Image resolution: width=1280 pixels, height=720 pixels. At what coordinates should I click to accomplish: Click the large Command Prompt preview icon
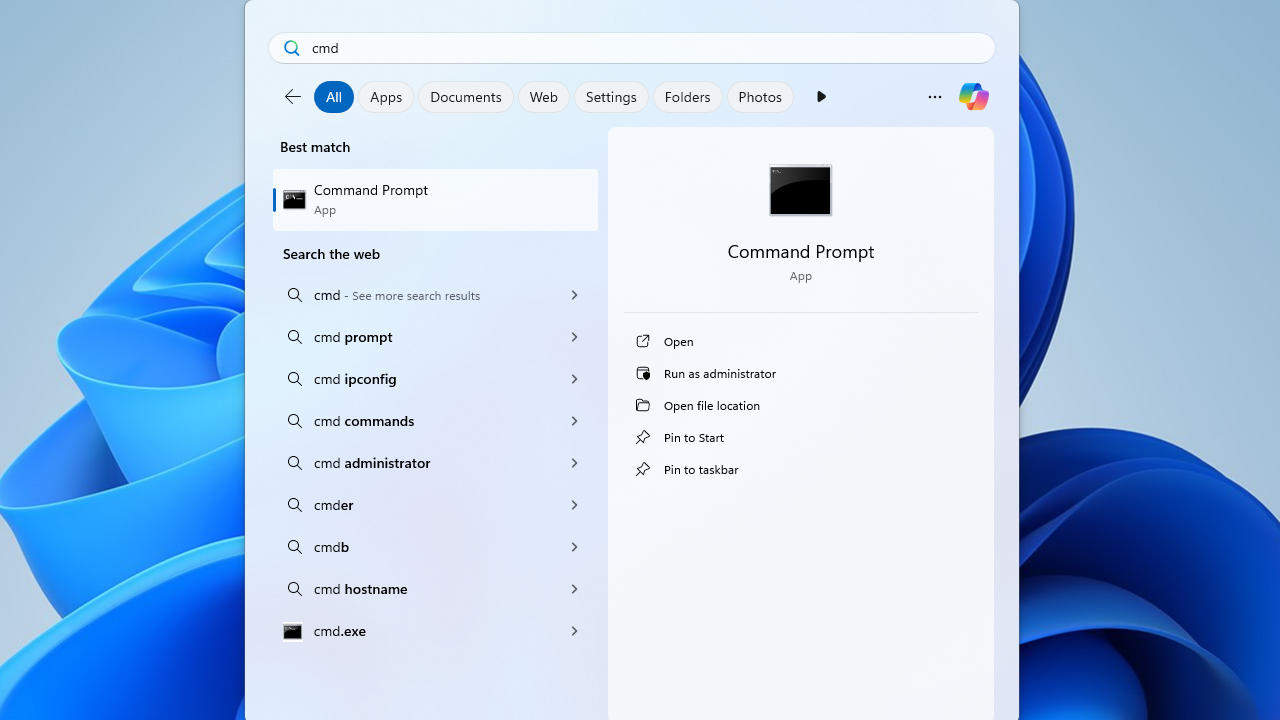(x=800, y=190)
